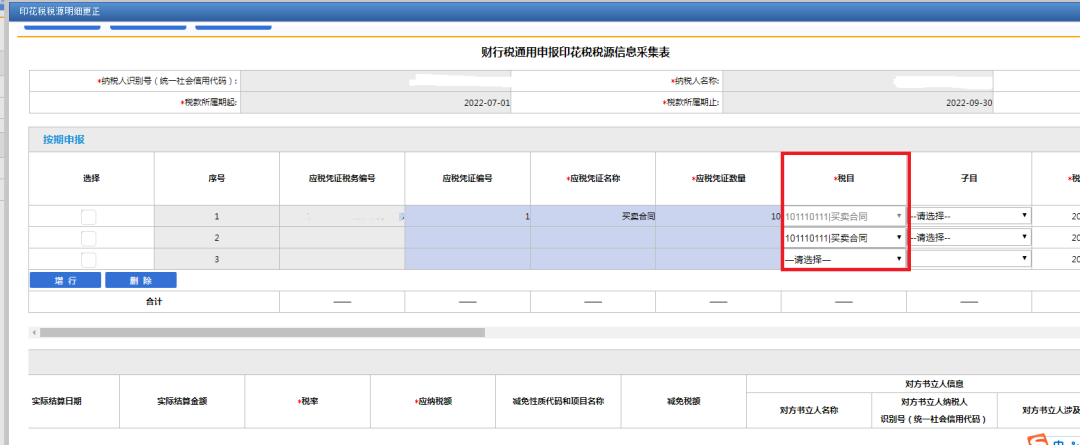Screen dimensions: 1080x445
Task: Tick the selection checkbox for row 1
Action: (89, 216)
